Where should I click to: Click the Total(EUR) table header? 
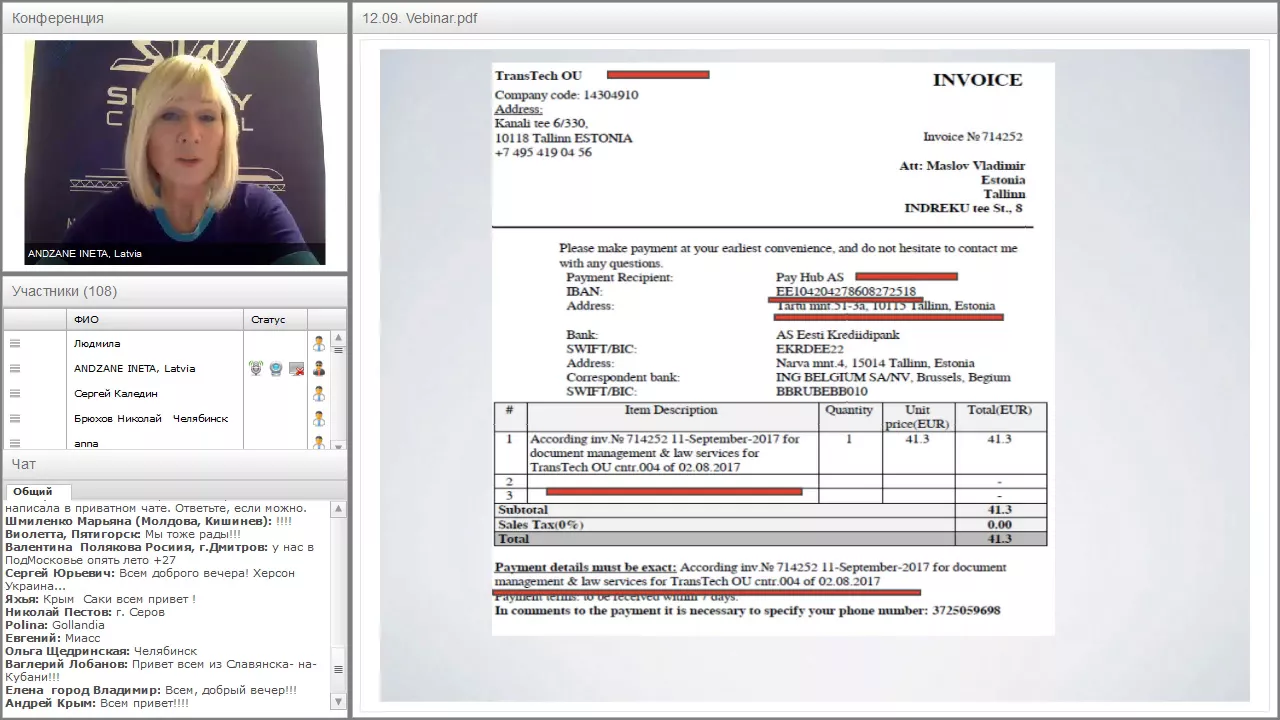point(1000,410)
